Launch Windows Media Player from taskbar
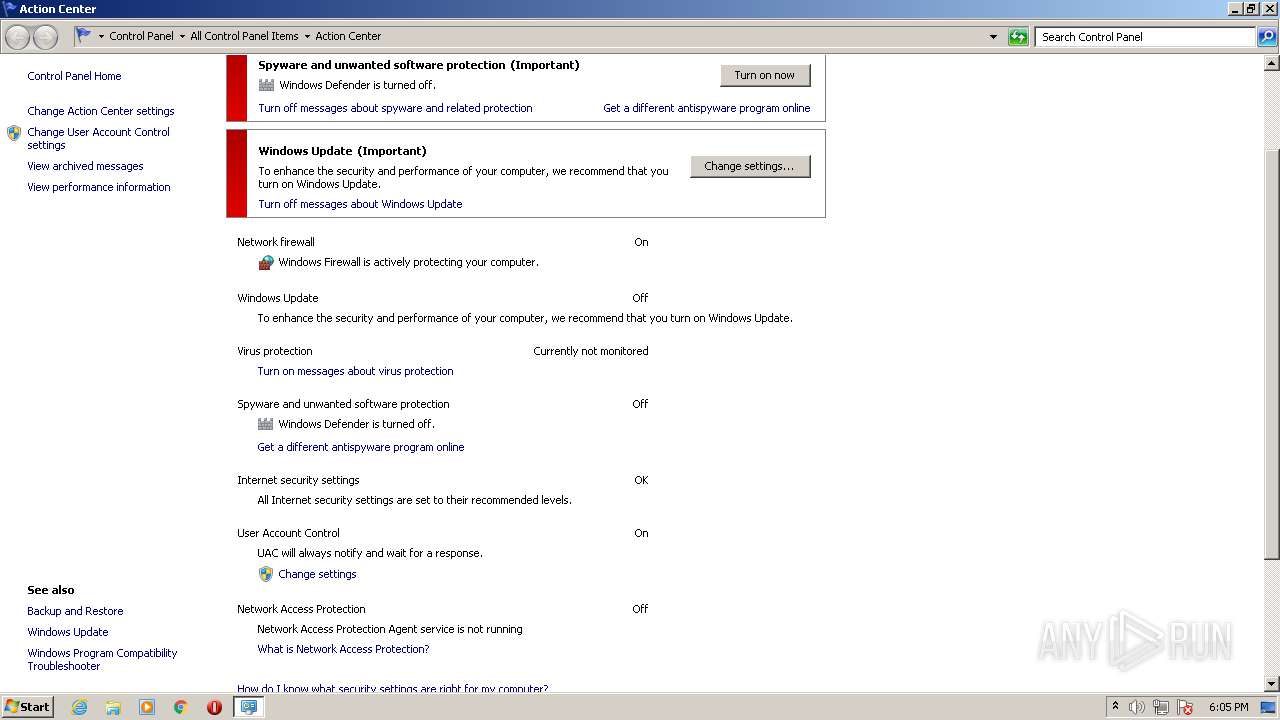 tap(147, 707)
